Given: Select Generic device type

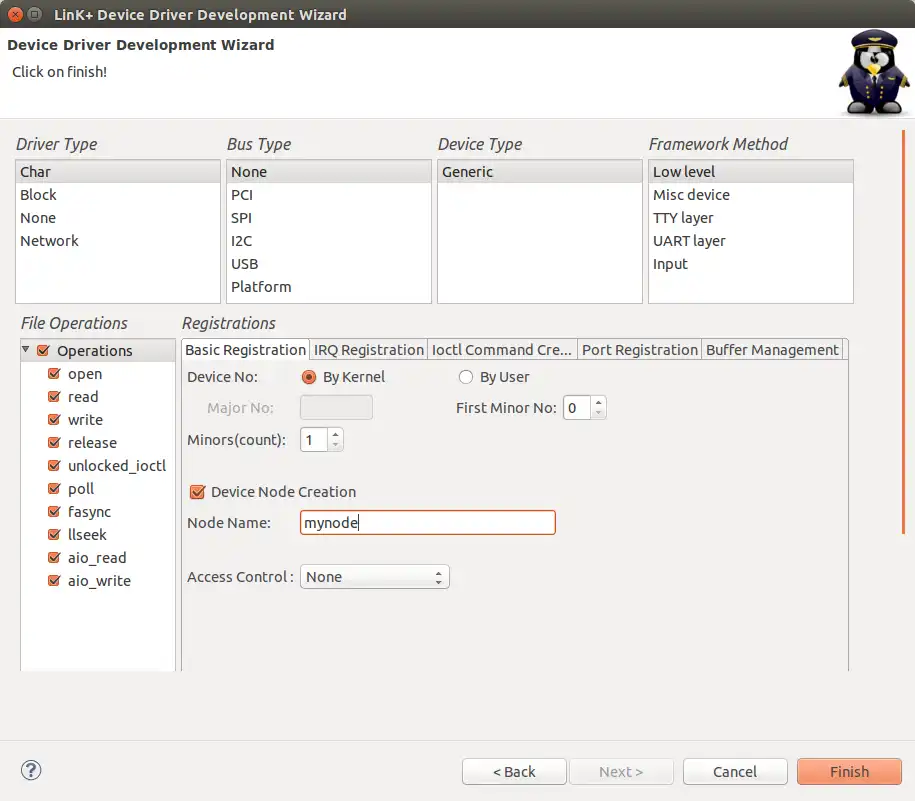Looking at the screenshot, I should point(540,172).
